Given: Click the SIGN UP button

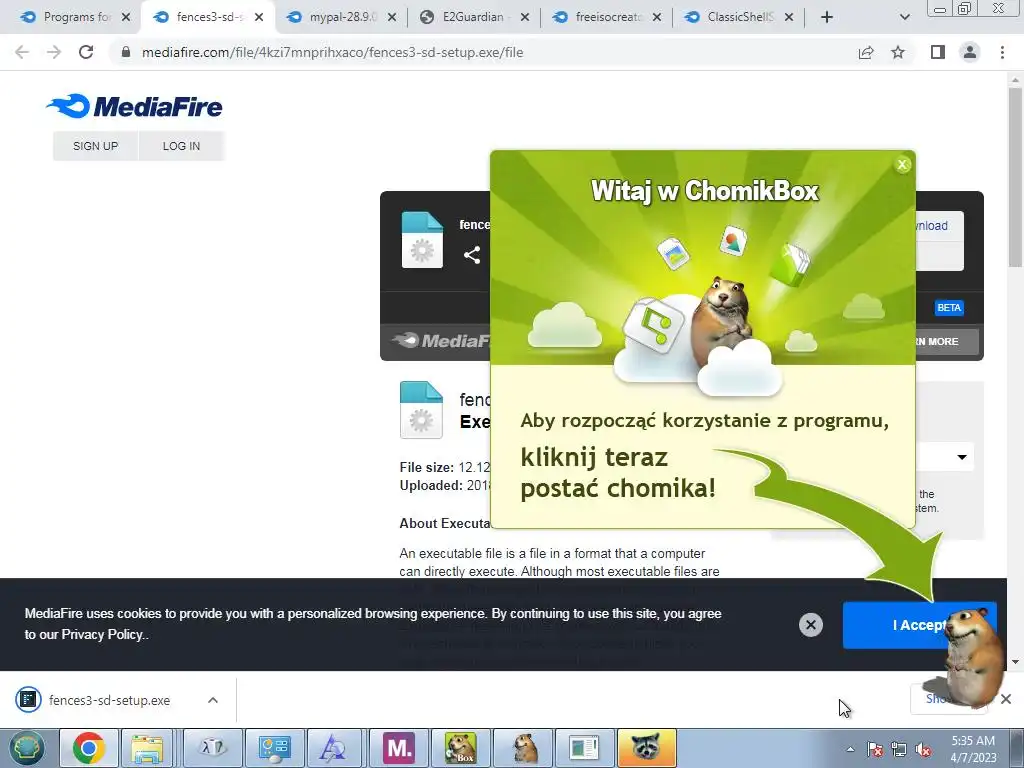Looking at the screenshot, I should 95,146.
